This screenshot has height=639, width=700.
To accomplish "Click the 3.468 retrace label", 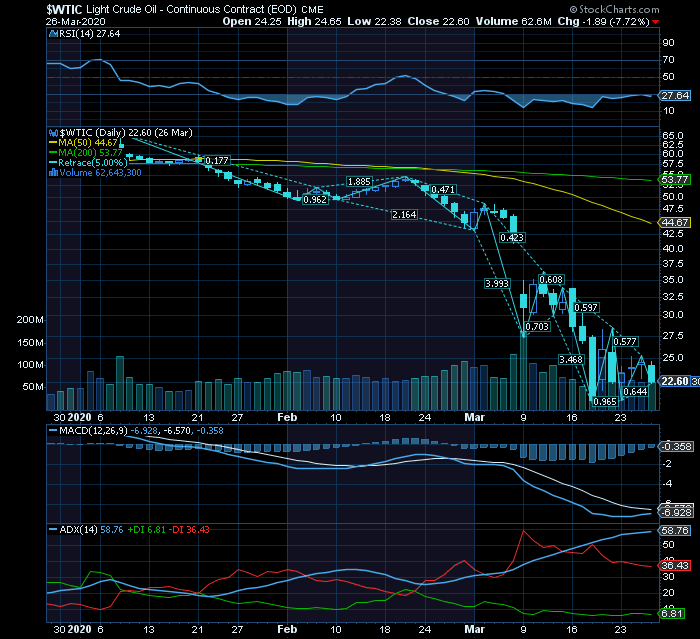I will (x=571, y=359).
